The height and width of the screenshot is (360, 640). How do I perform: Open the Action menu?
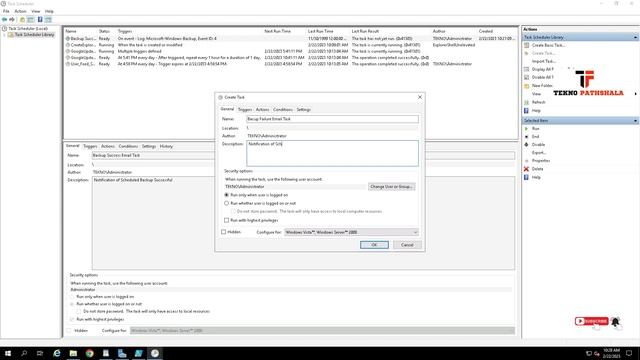[x=20, y=11]
